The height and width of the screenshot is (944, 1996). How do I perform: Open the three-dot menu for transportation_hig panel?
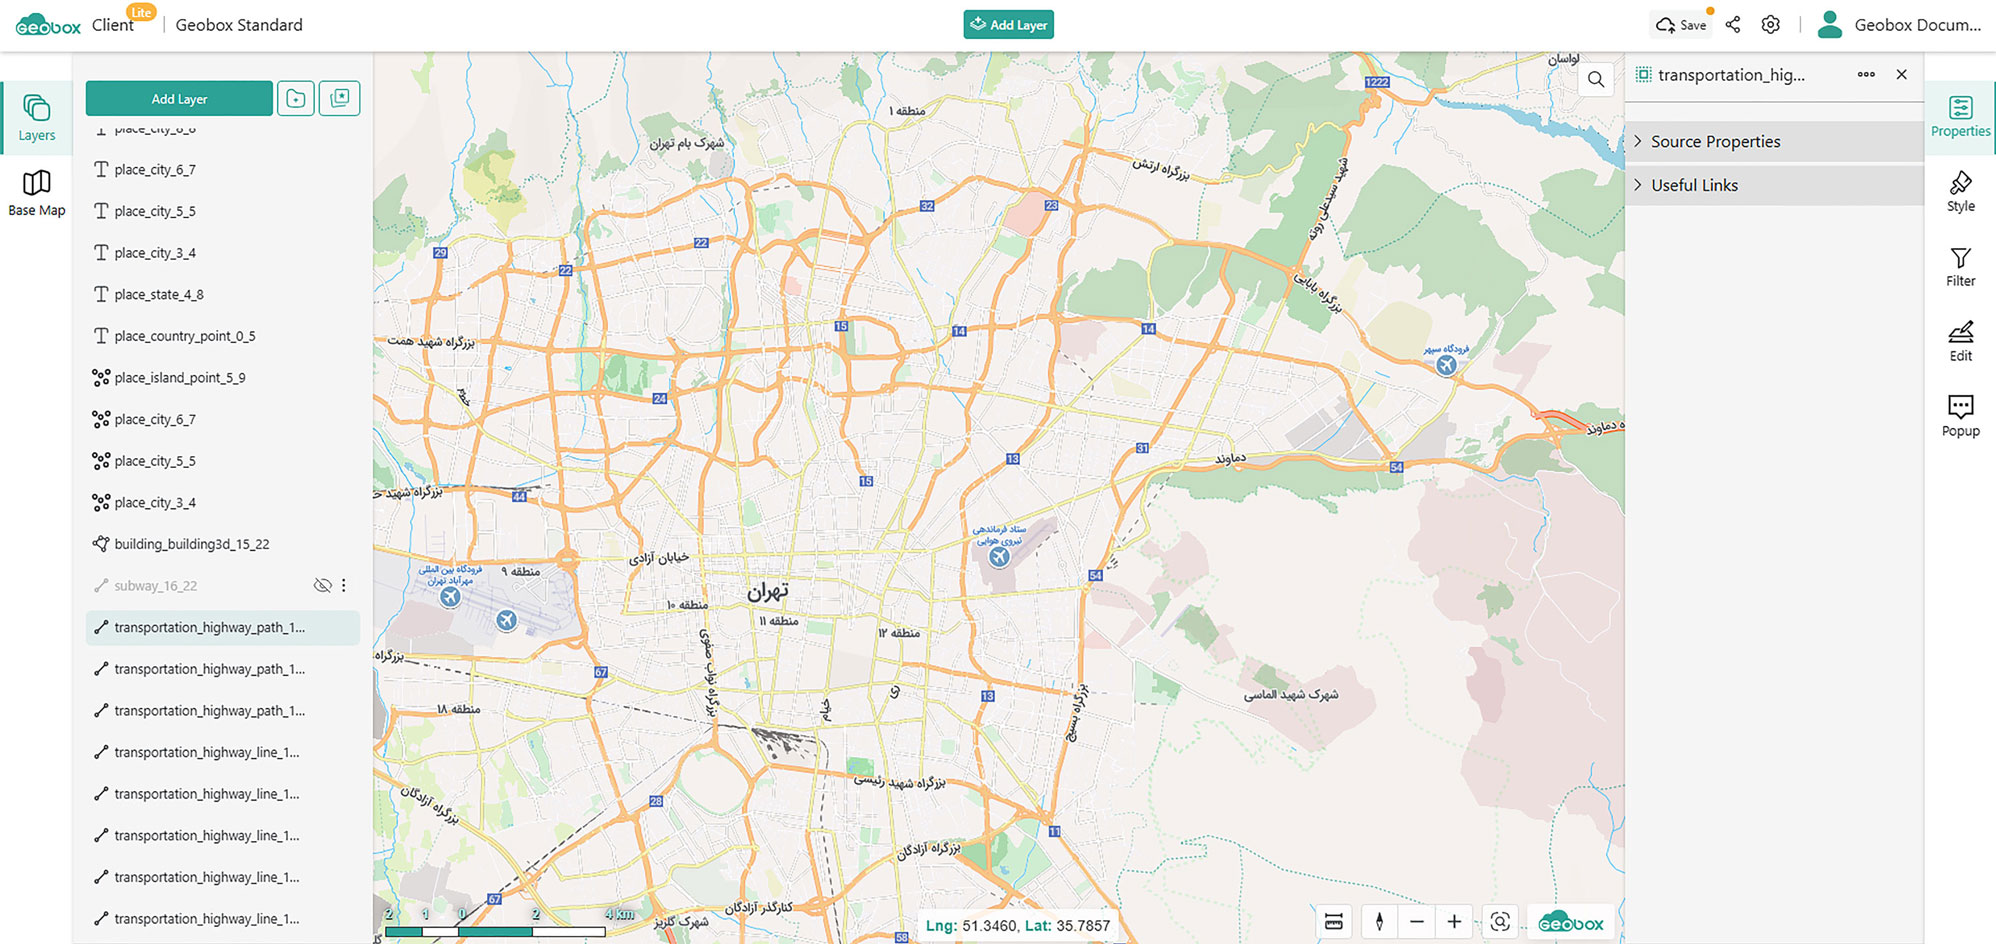pos(1866,75)
